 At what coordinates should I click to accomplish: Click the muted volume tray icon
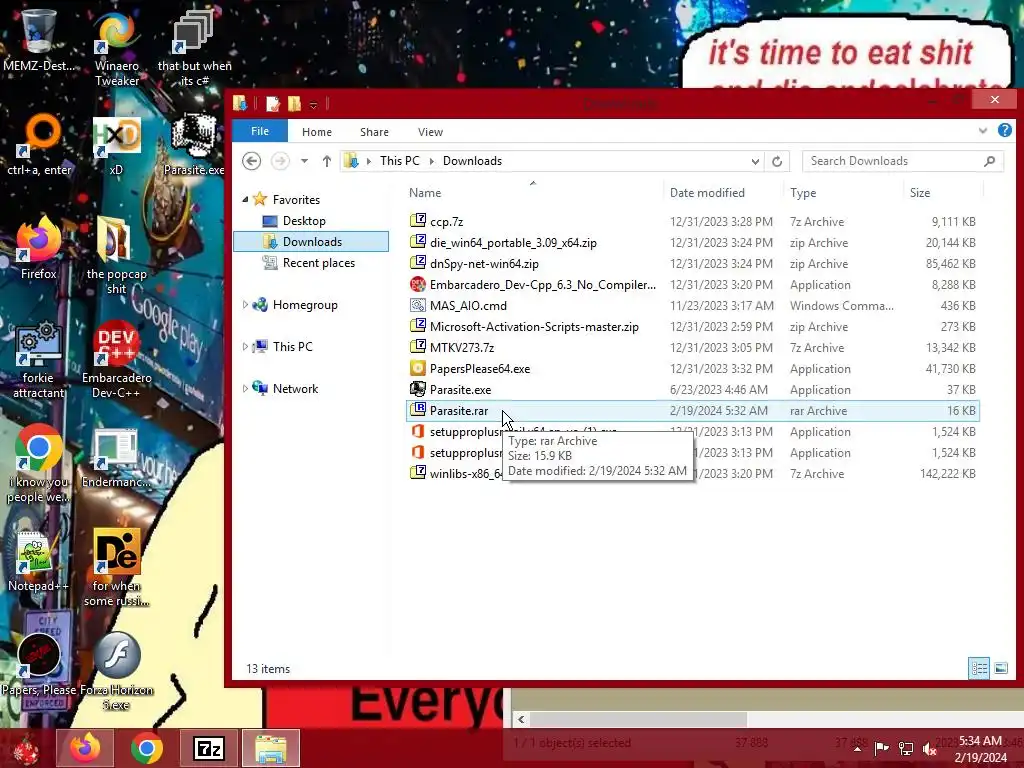pos(929,749)
